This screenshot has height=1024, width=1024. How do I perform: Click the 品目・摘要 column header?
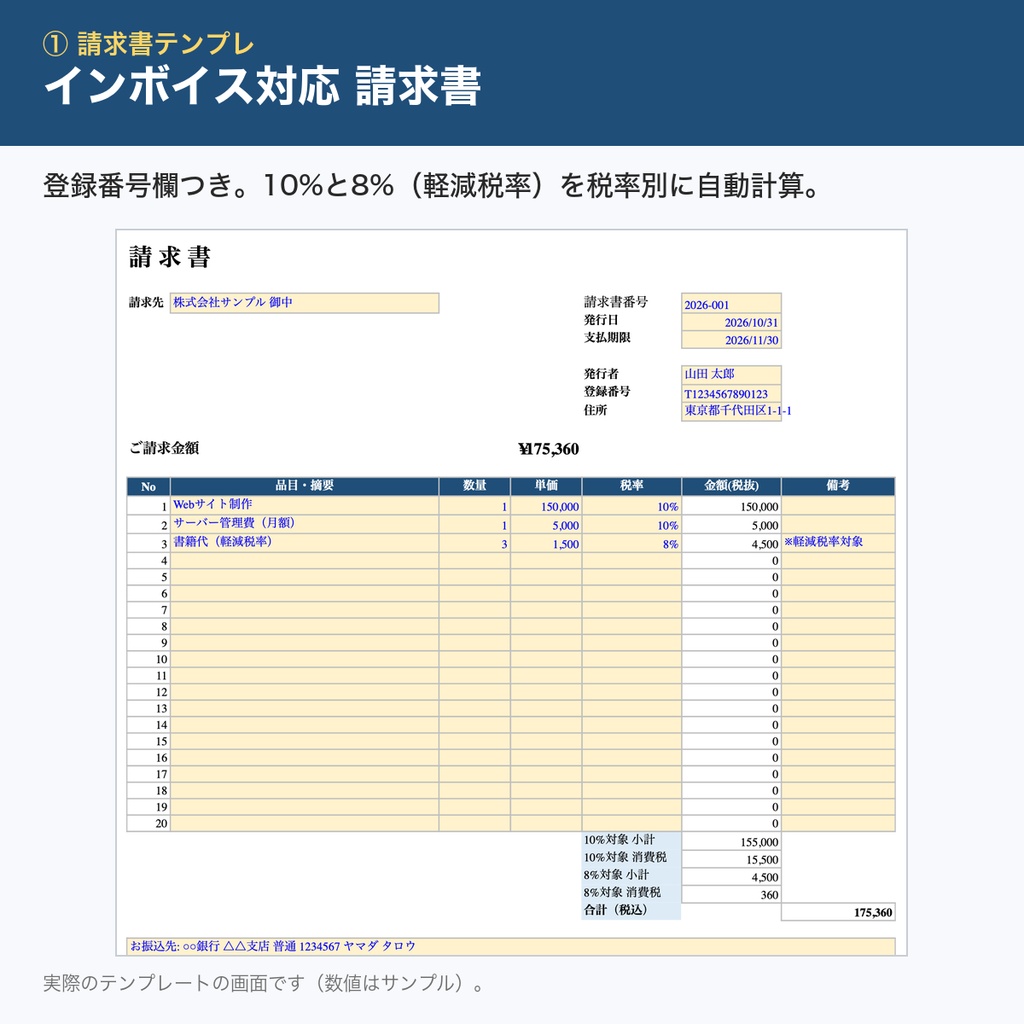point(304,486)
